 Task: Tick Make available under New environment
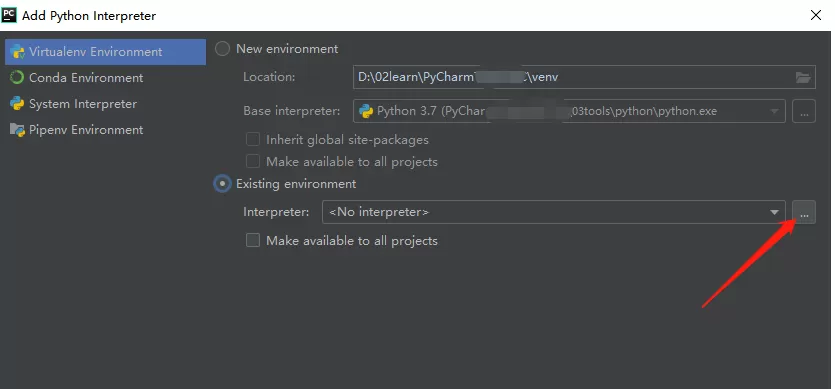coord(253,161)
